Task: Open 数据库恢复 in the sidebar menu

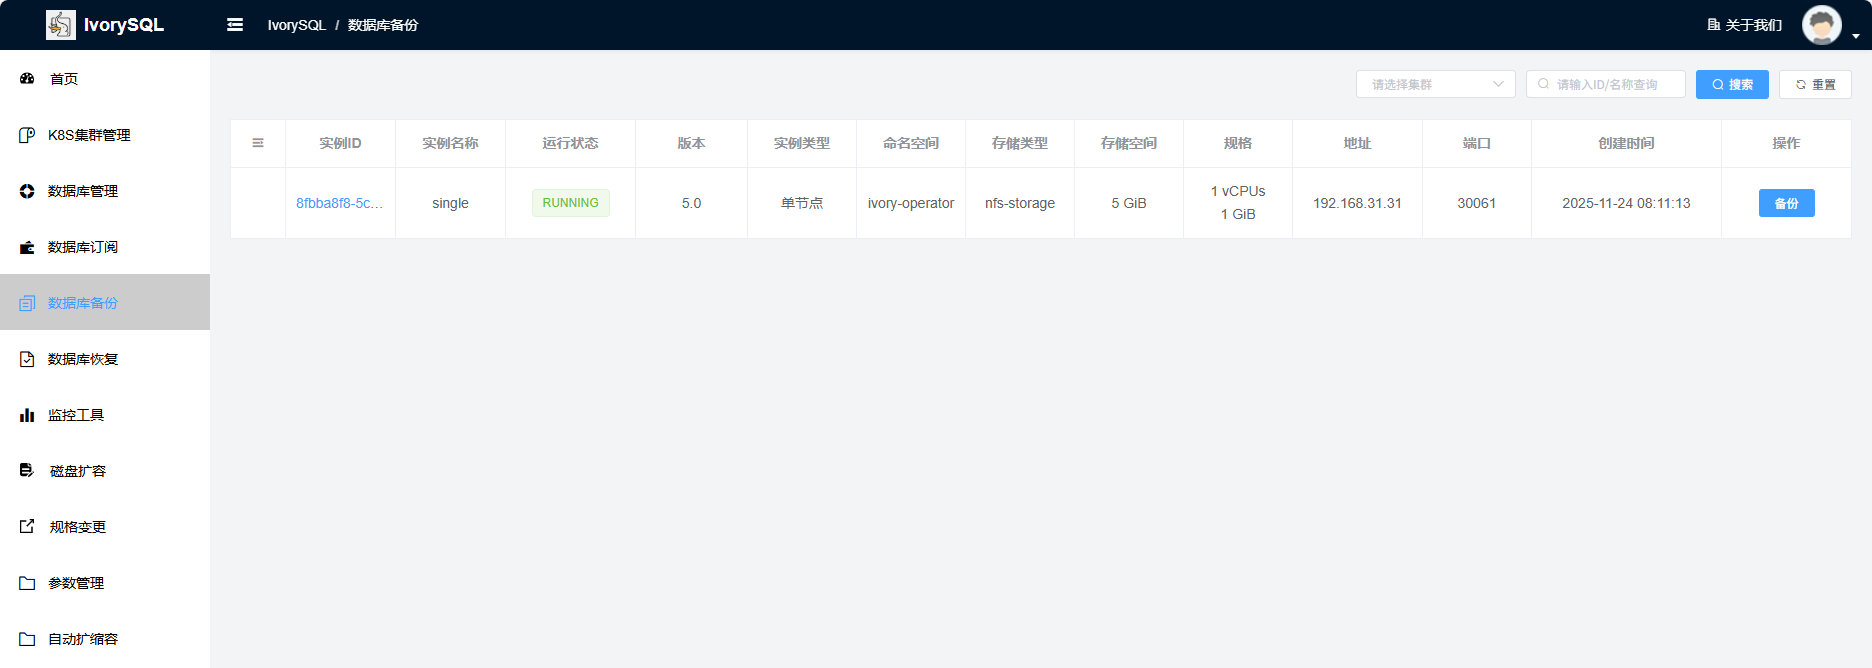Action: pyautogui.click(x=83, y=359)
